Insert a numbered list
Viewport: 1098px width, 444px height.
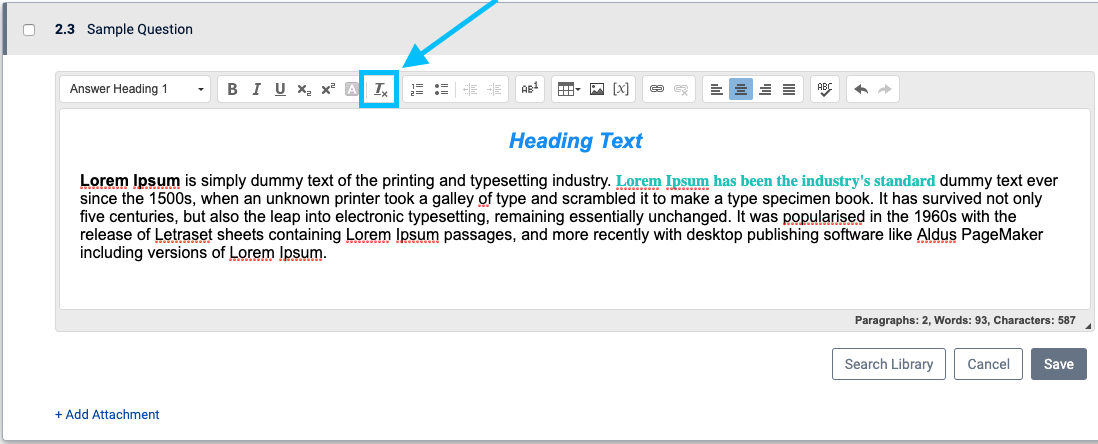click(x=417, y=89)
